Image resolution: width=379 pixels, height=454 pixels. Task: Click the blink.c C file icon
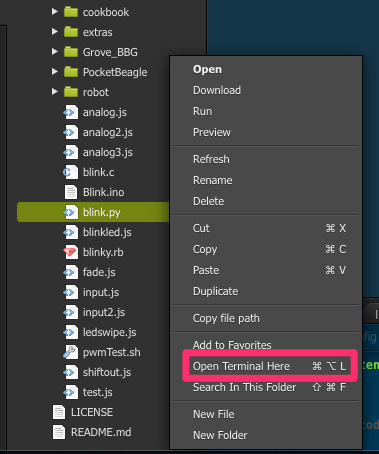[x=70, y=172]
